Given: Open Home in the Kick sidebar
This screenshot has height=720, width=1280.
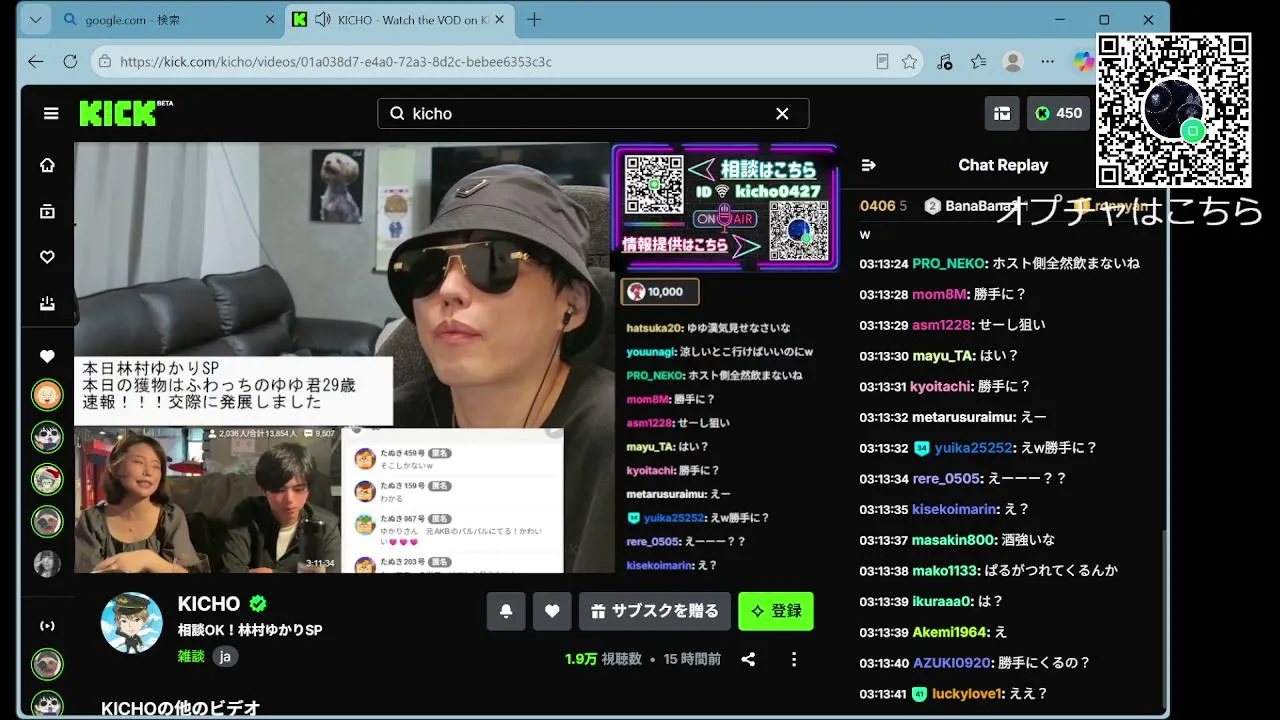Looking at the screenshot, I should click(x=47, y=165).
